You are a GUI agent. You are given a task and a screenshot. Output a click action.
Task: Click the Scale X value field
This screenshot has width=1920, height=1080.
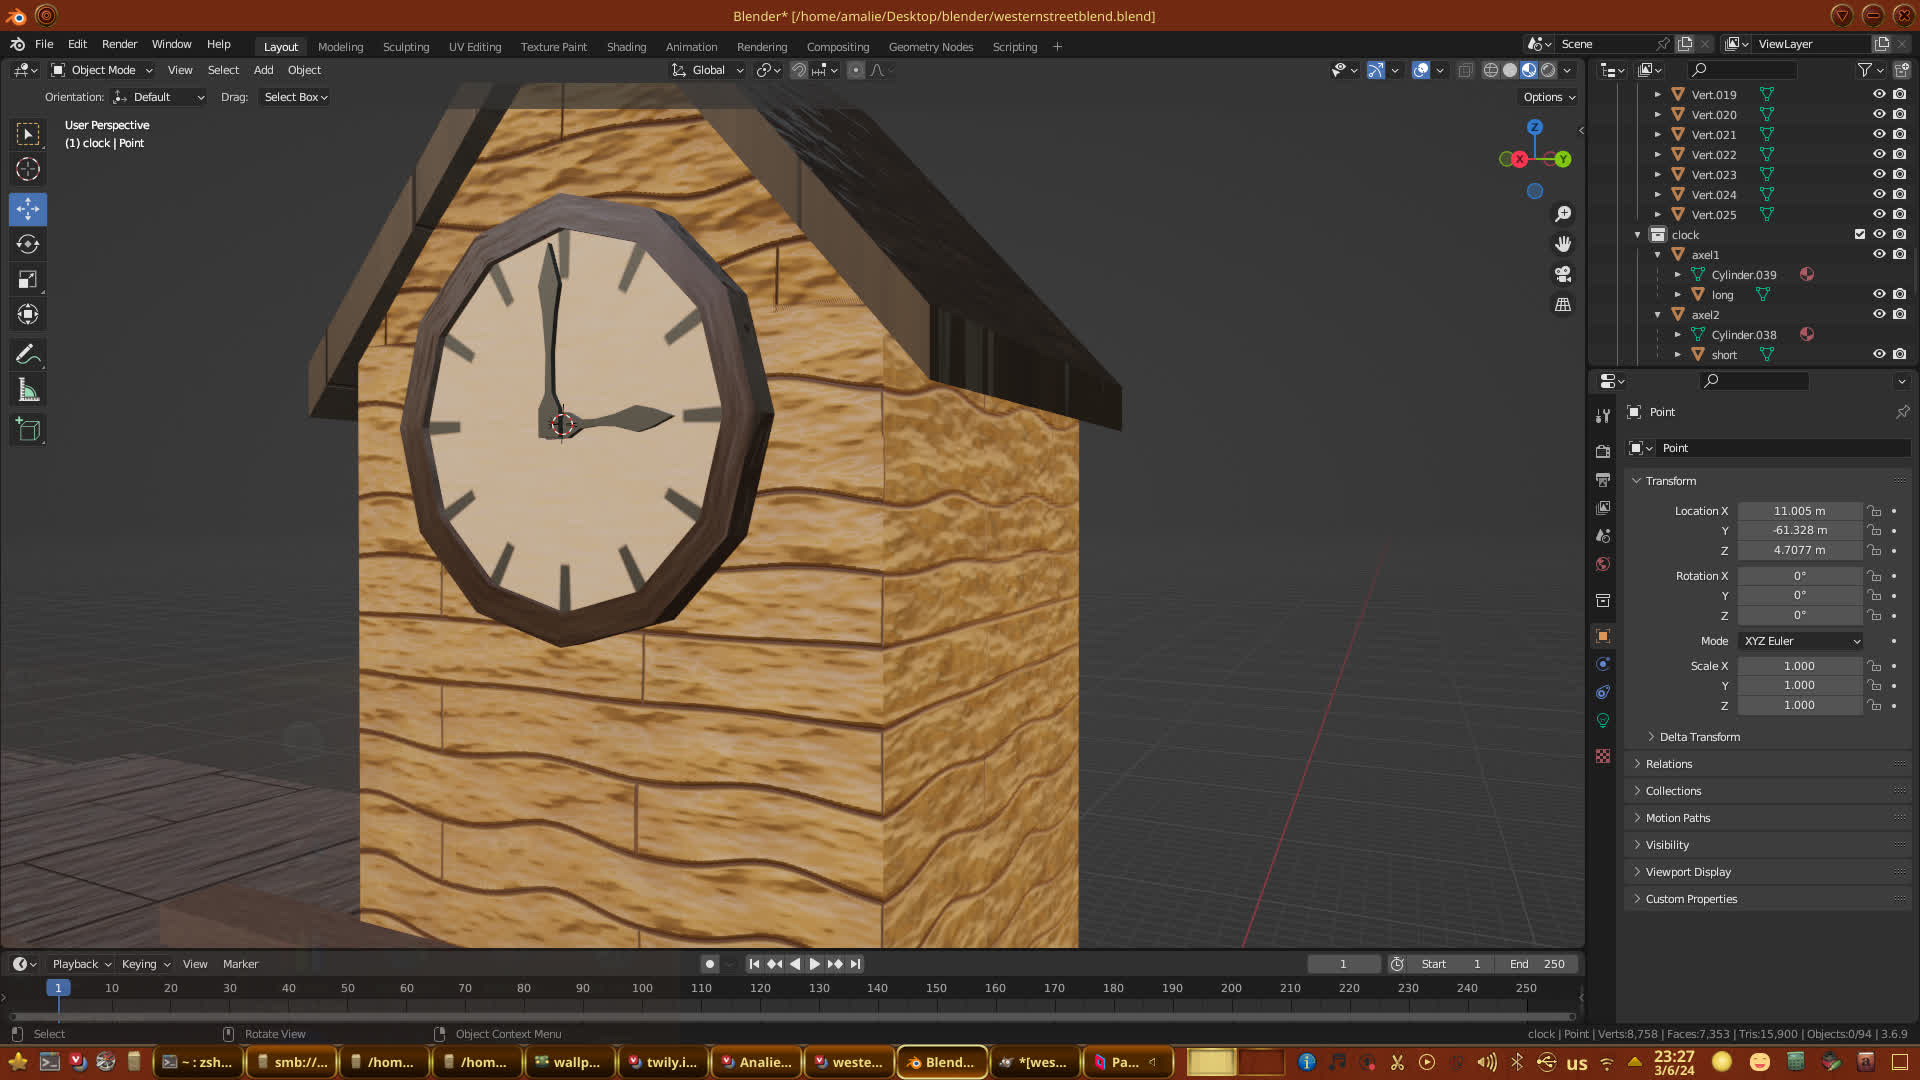coord(1798,666)
